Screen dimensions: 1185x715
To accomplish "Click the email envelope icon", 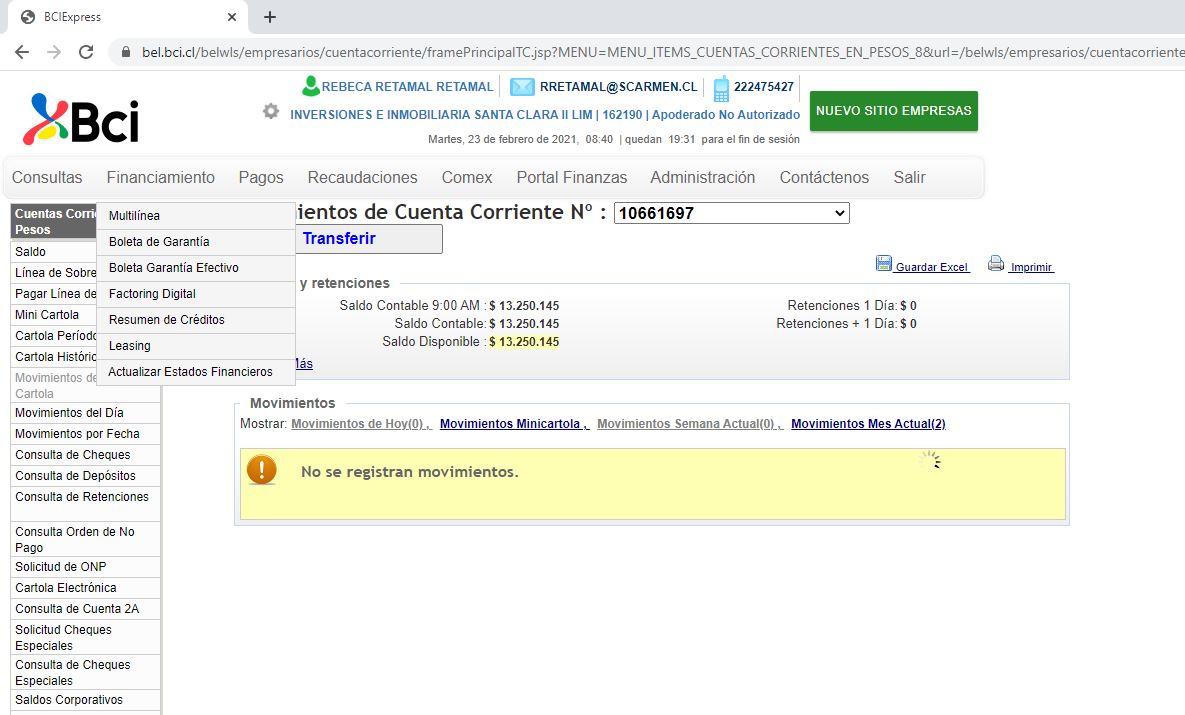I will [x=522, y=87].
